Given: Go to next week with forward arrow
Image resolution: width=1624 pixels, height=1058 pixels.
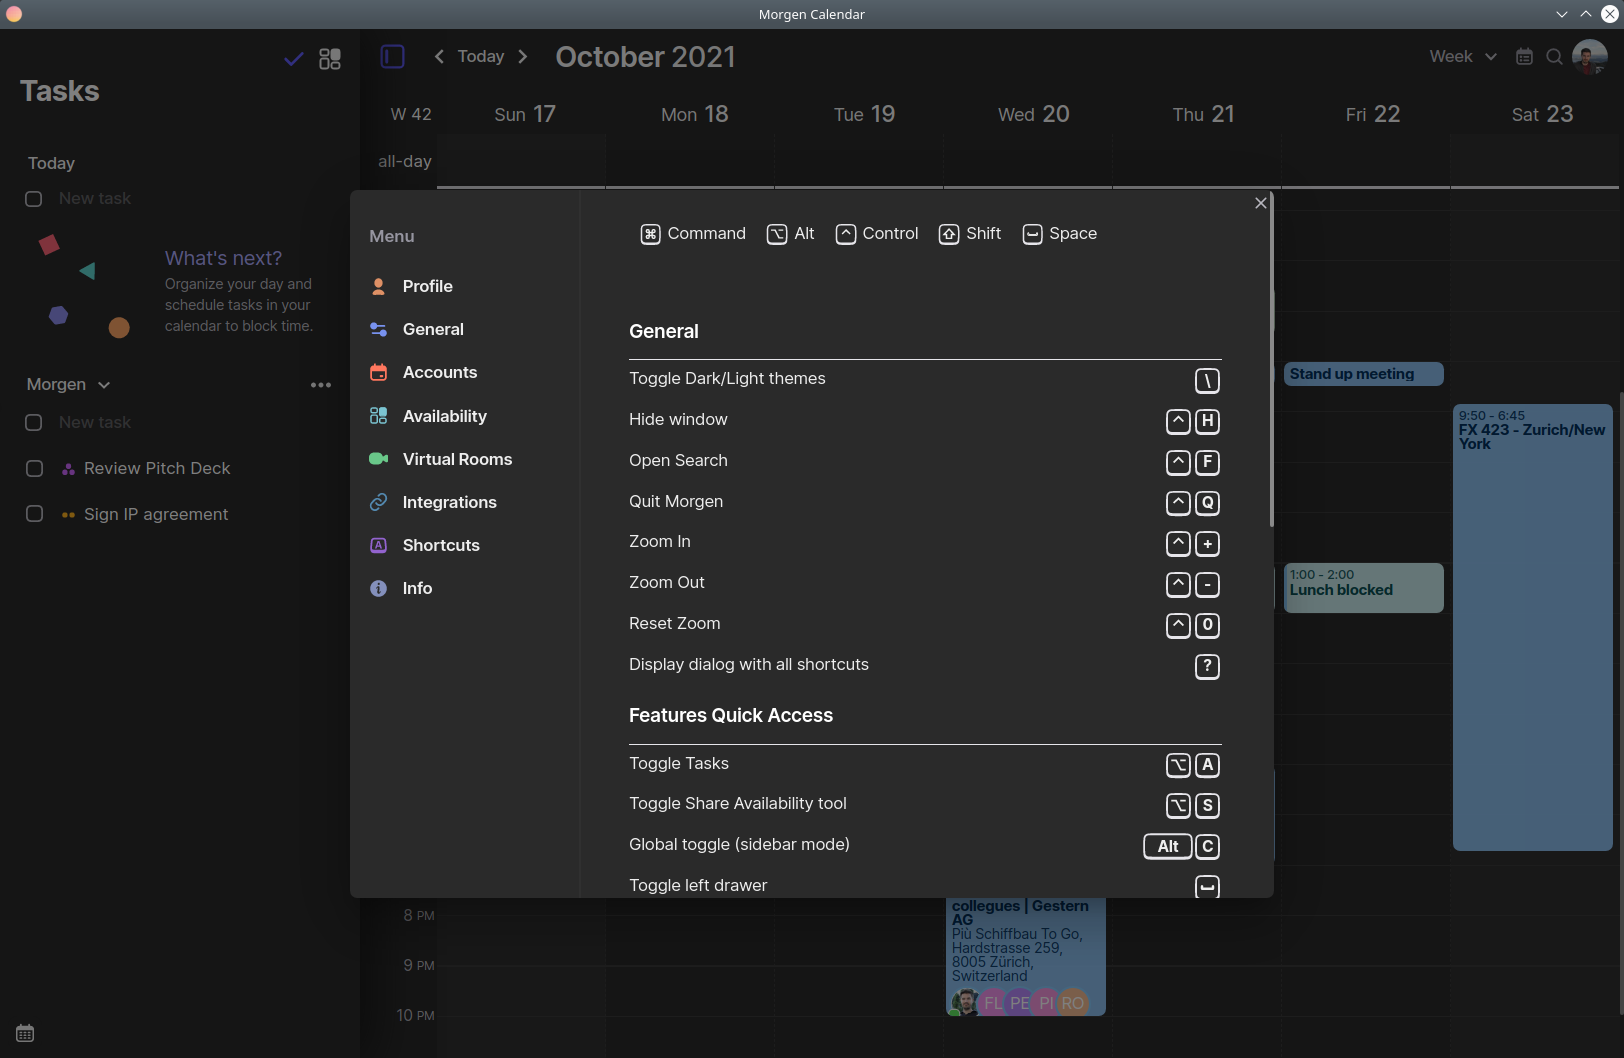Looking at the screenshot, I should click(523, 56).
